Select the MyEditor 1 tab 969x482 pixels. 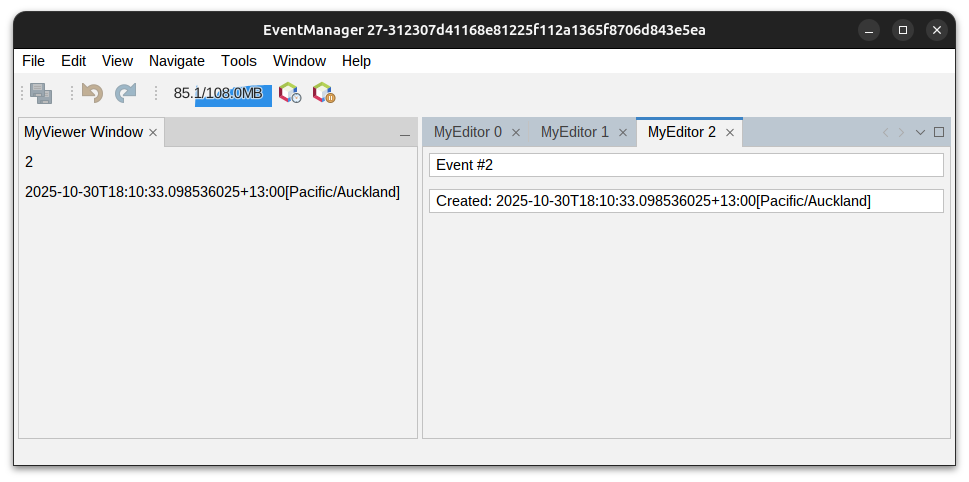[574, 132]
